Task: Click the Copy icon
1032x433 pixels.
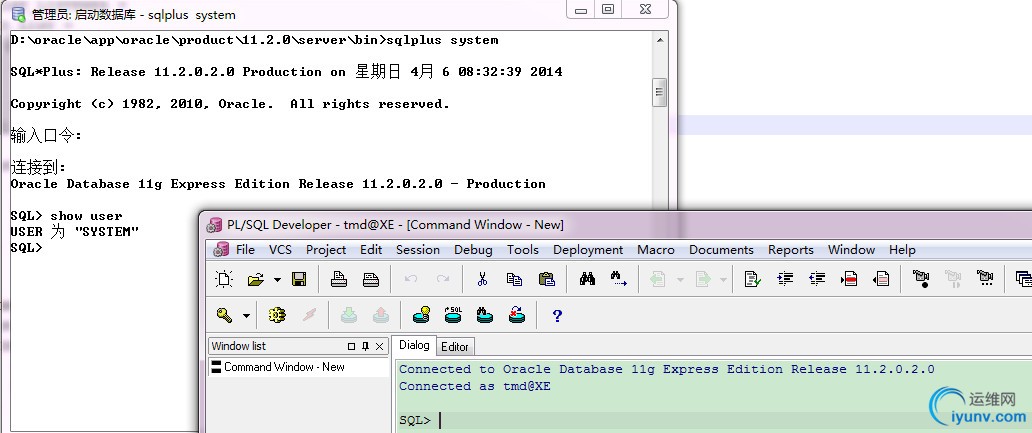Action: [514, 279]
